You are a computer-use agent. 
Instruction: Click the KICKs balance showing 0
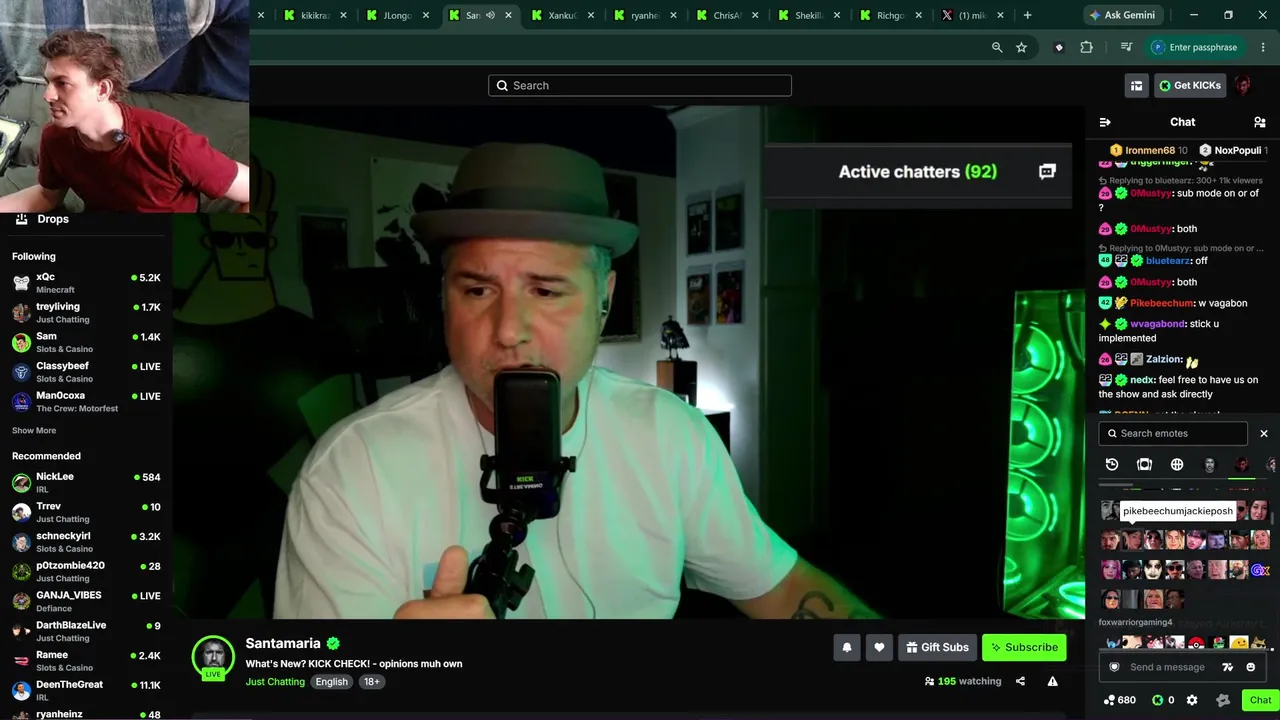[x=1164, y=700]
